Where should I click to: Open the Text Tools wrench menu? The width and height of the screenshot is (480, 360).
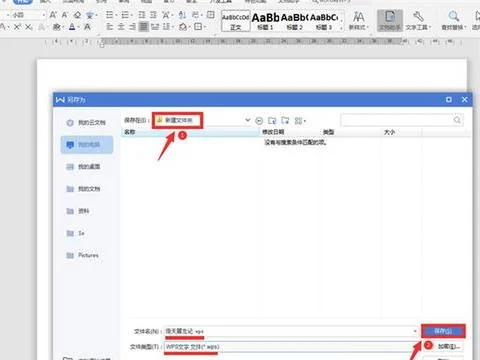(x=418, y=21)
